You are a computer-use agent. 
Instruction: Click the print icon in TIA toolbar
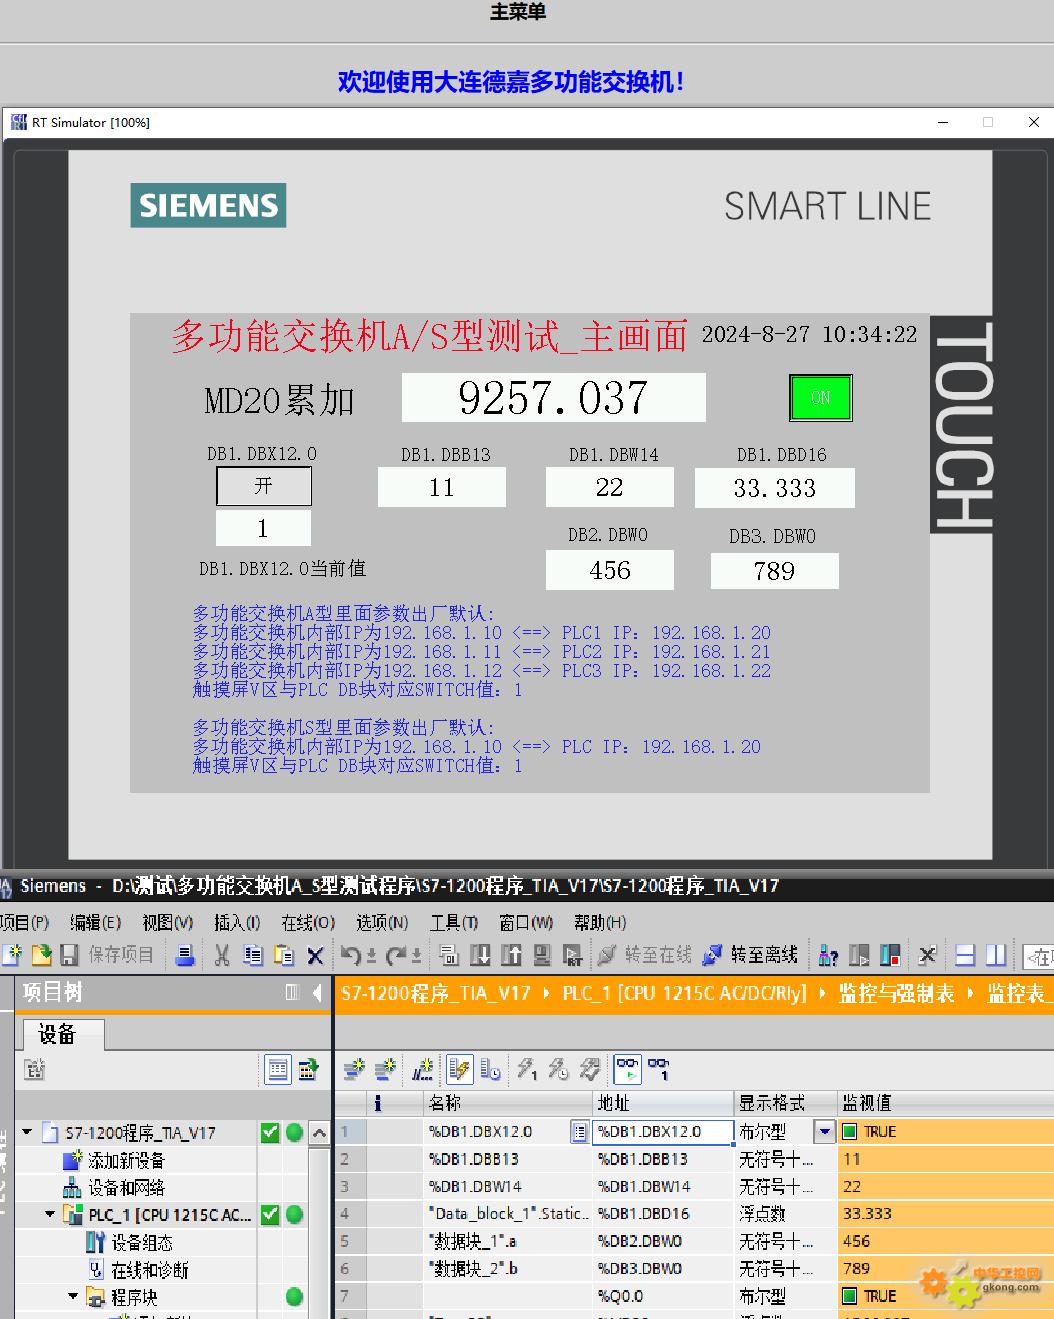[185, 955]
